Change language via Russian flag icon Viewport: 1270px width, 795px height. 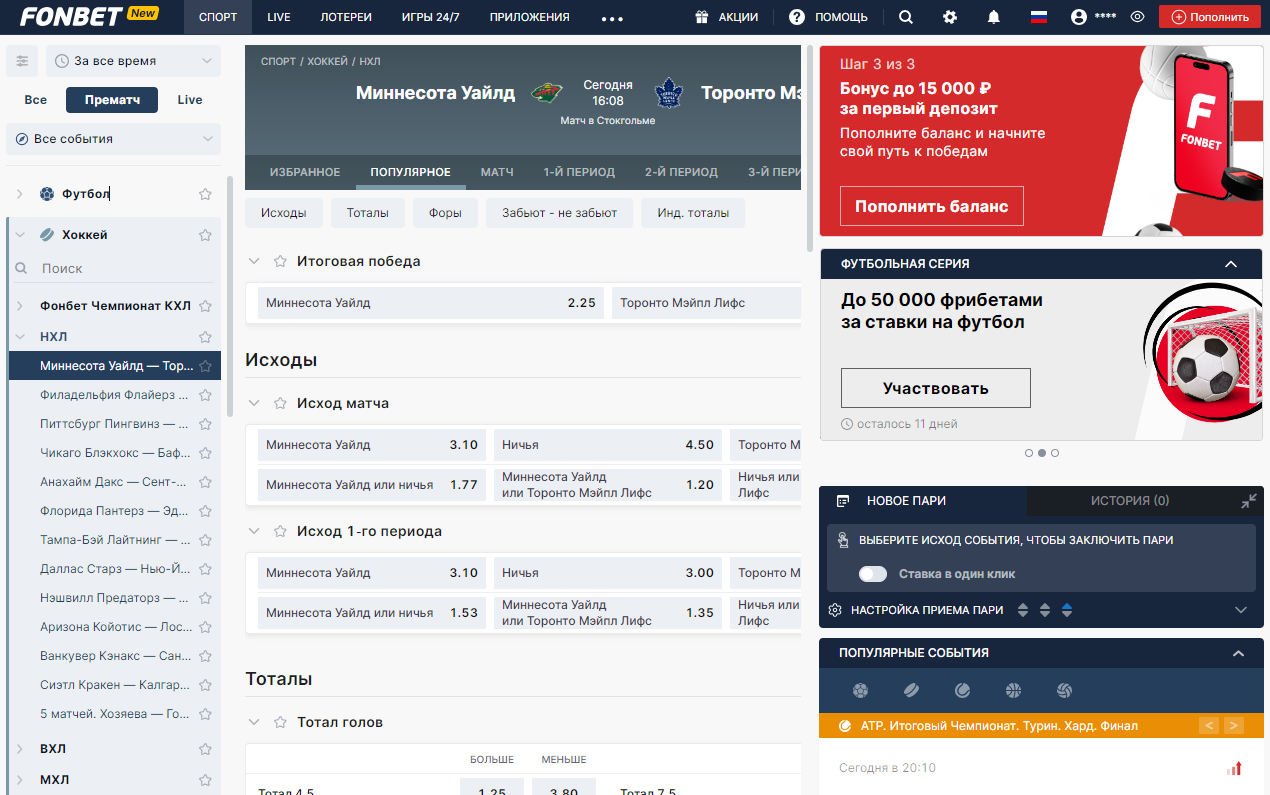(x=1039, y=17)
